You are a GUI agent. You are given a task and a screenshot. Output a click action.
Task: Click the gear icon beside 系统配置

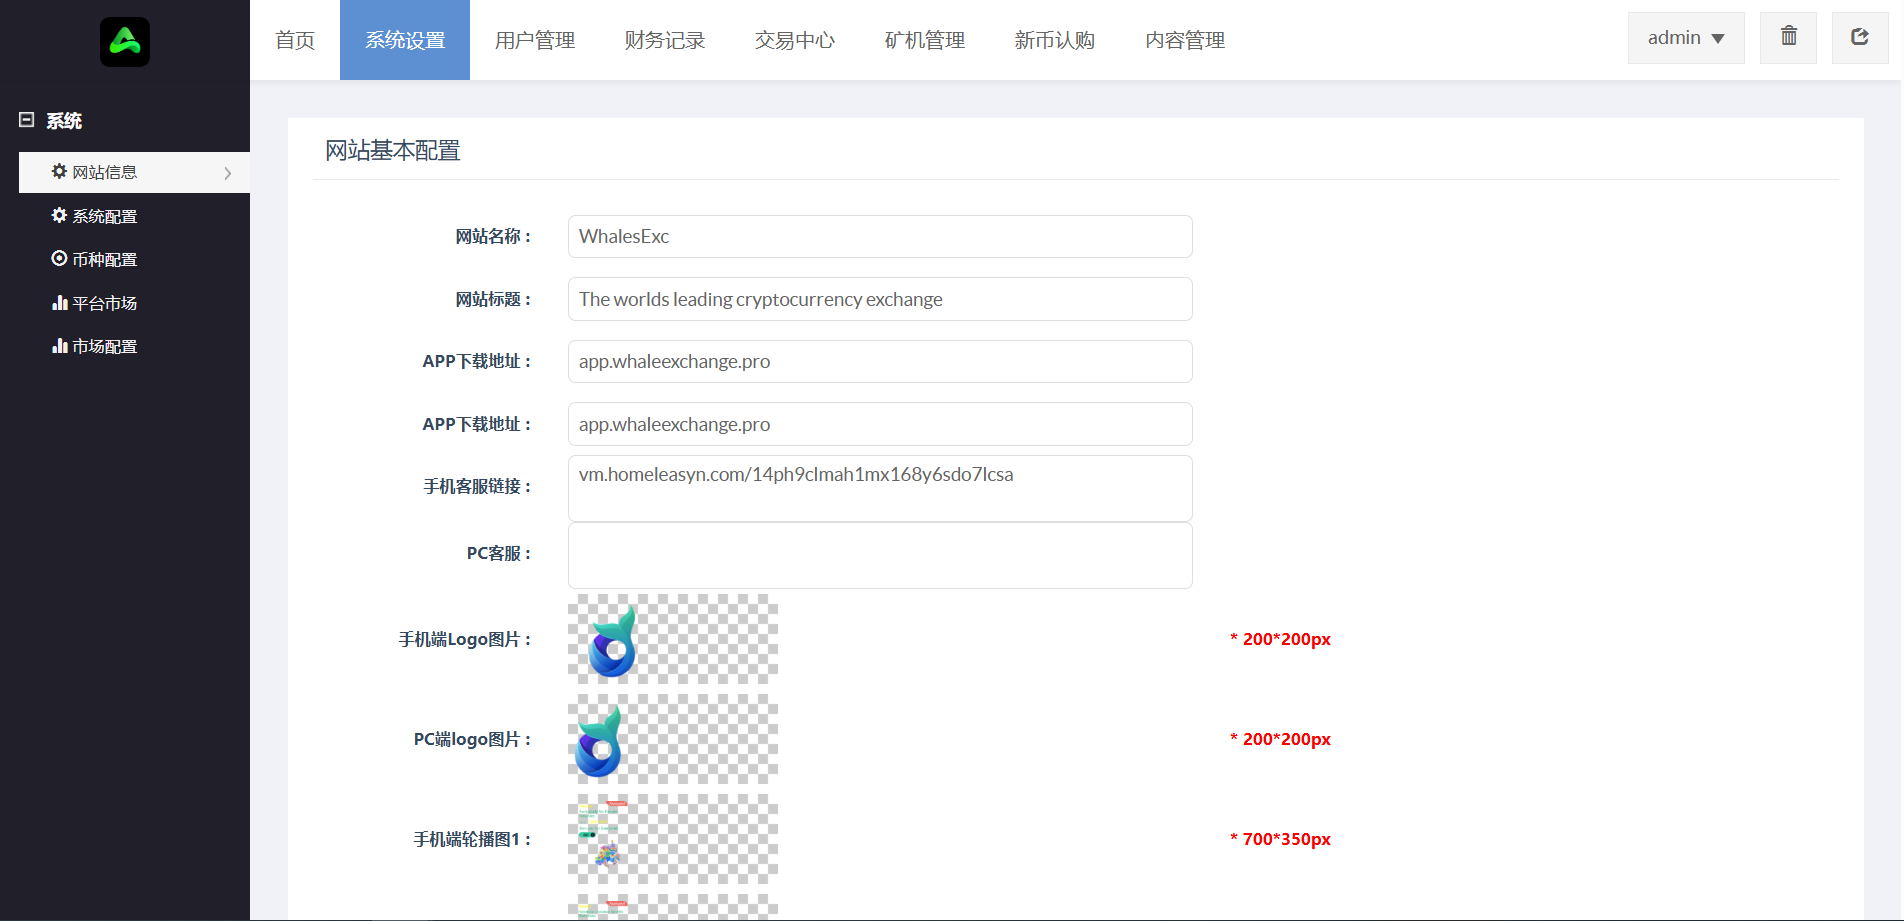pos(59,216)
